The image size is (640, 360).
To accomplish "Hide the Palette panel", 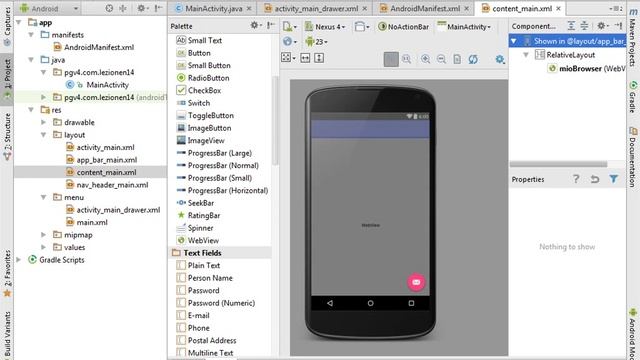I will [270, 25].
